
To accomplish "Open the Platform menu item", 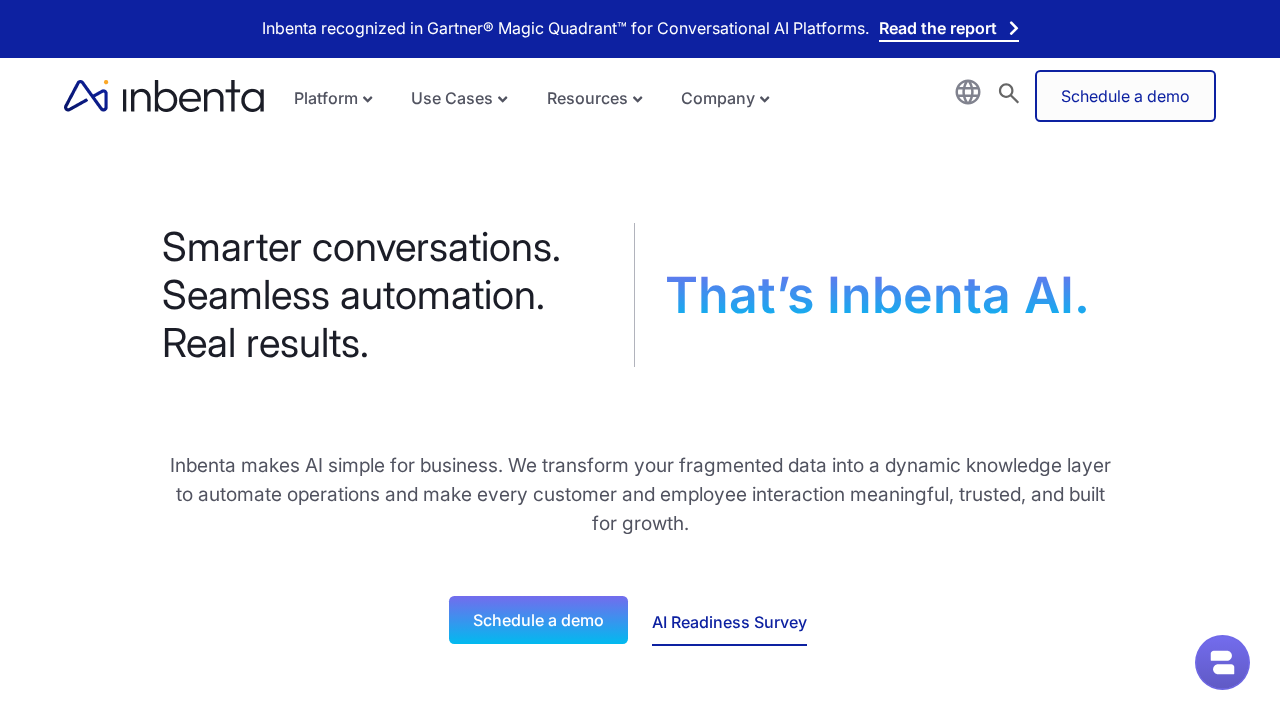I will click(325, 98).
